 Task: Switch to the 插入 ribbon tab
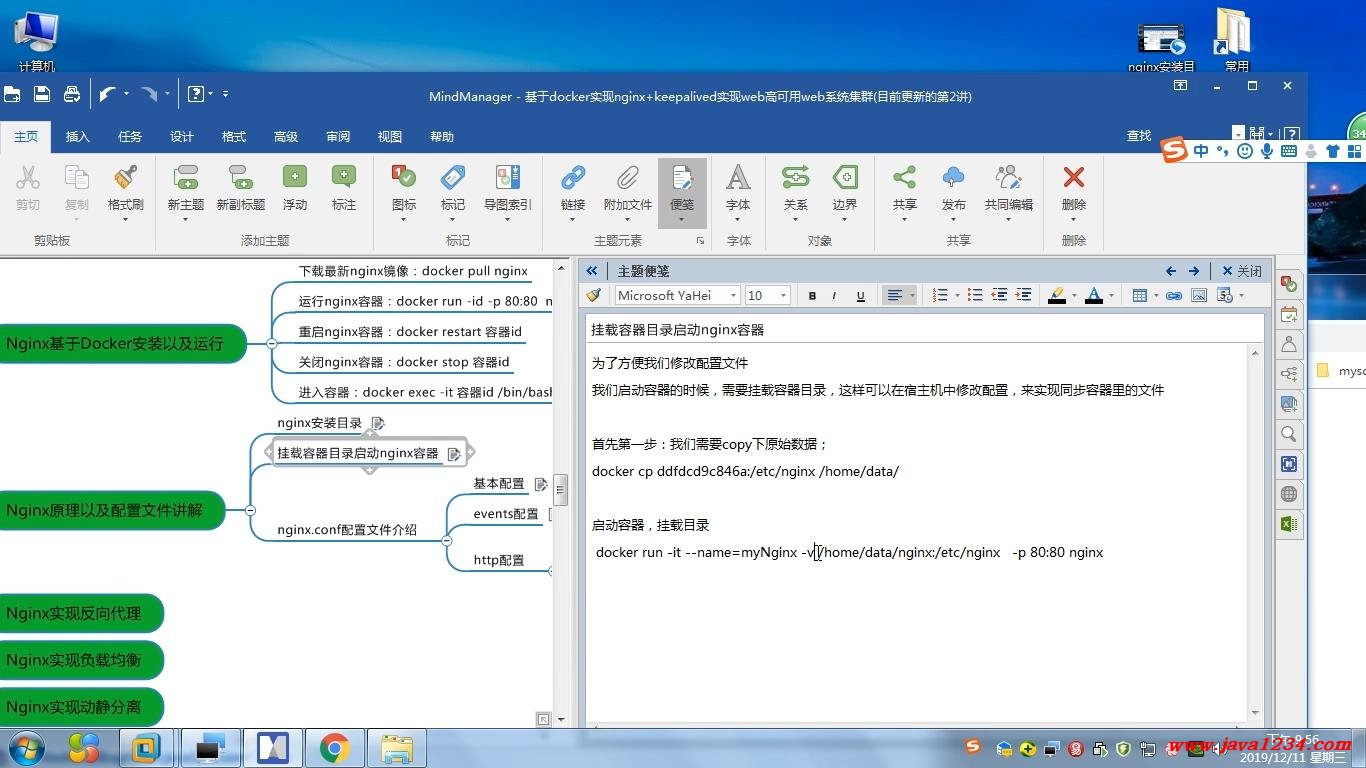[x=78, y=136]
